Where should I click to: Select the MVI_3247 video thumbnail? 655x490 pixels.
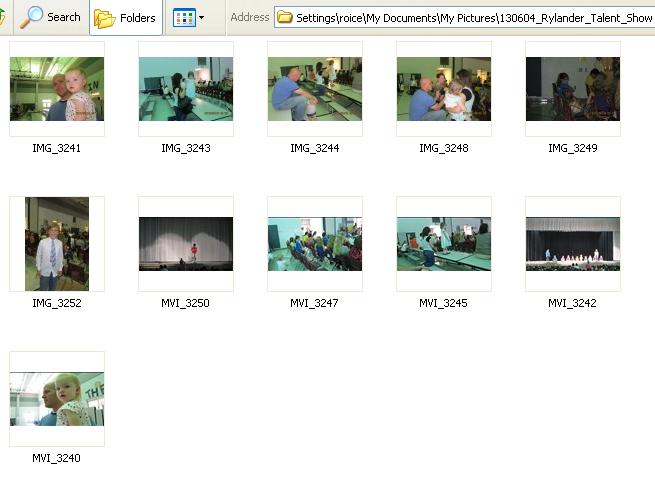pyautogui.click(x=315, y=244)
